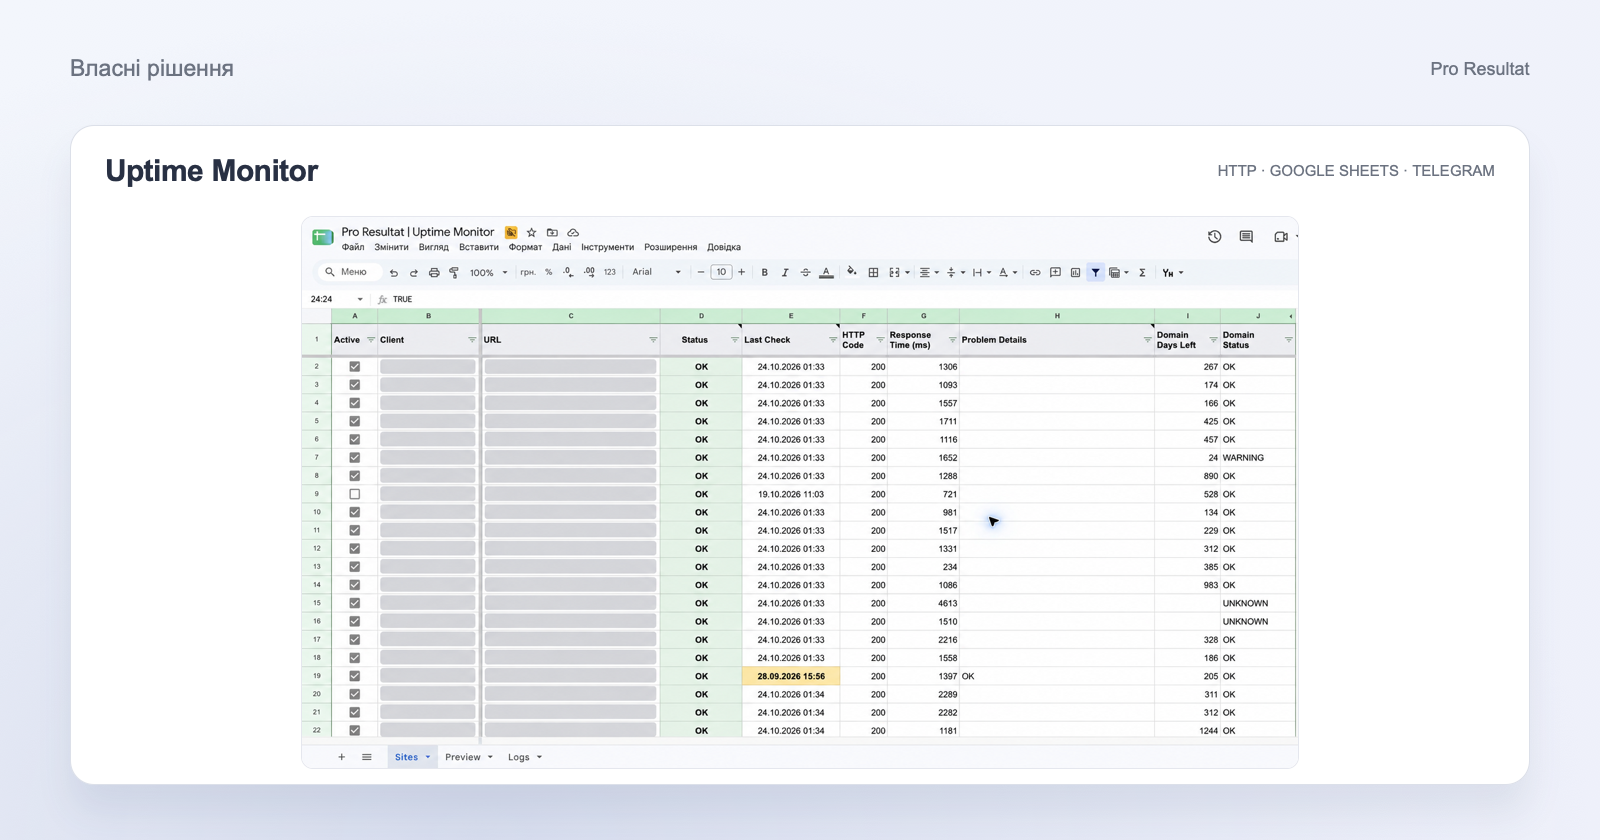Screen dimensions: 1600x840
Task: Check the cloud save status icon
Action: (x=573, y=233)
